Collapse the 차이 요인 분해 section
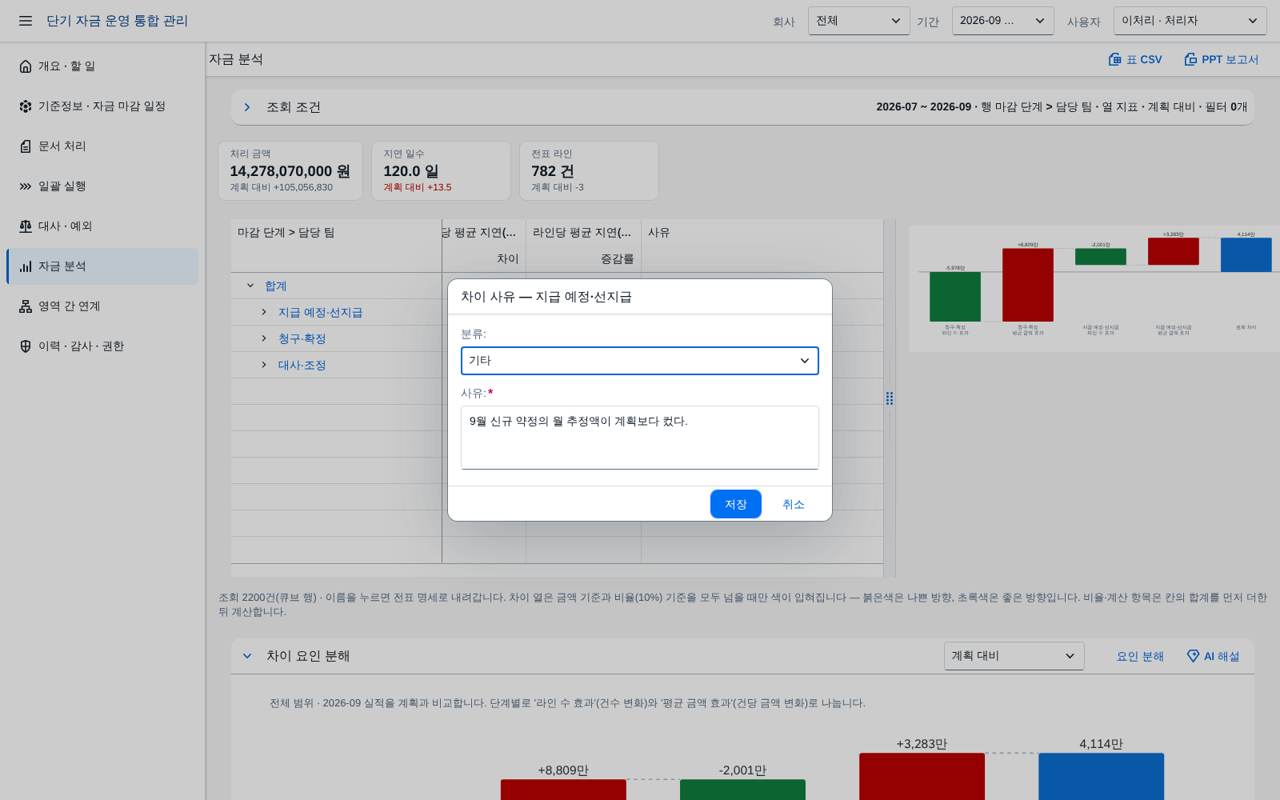 247,656
